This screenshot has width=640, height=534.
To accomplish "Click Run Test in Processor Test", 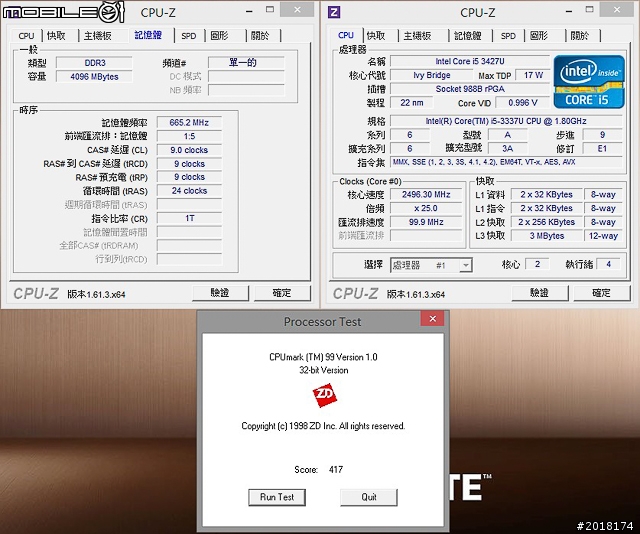I will coord(277,497).
